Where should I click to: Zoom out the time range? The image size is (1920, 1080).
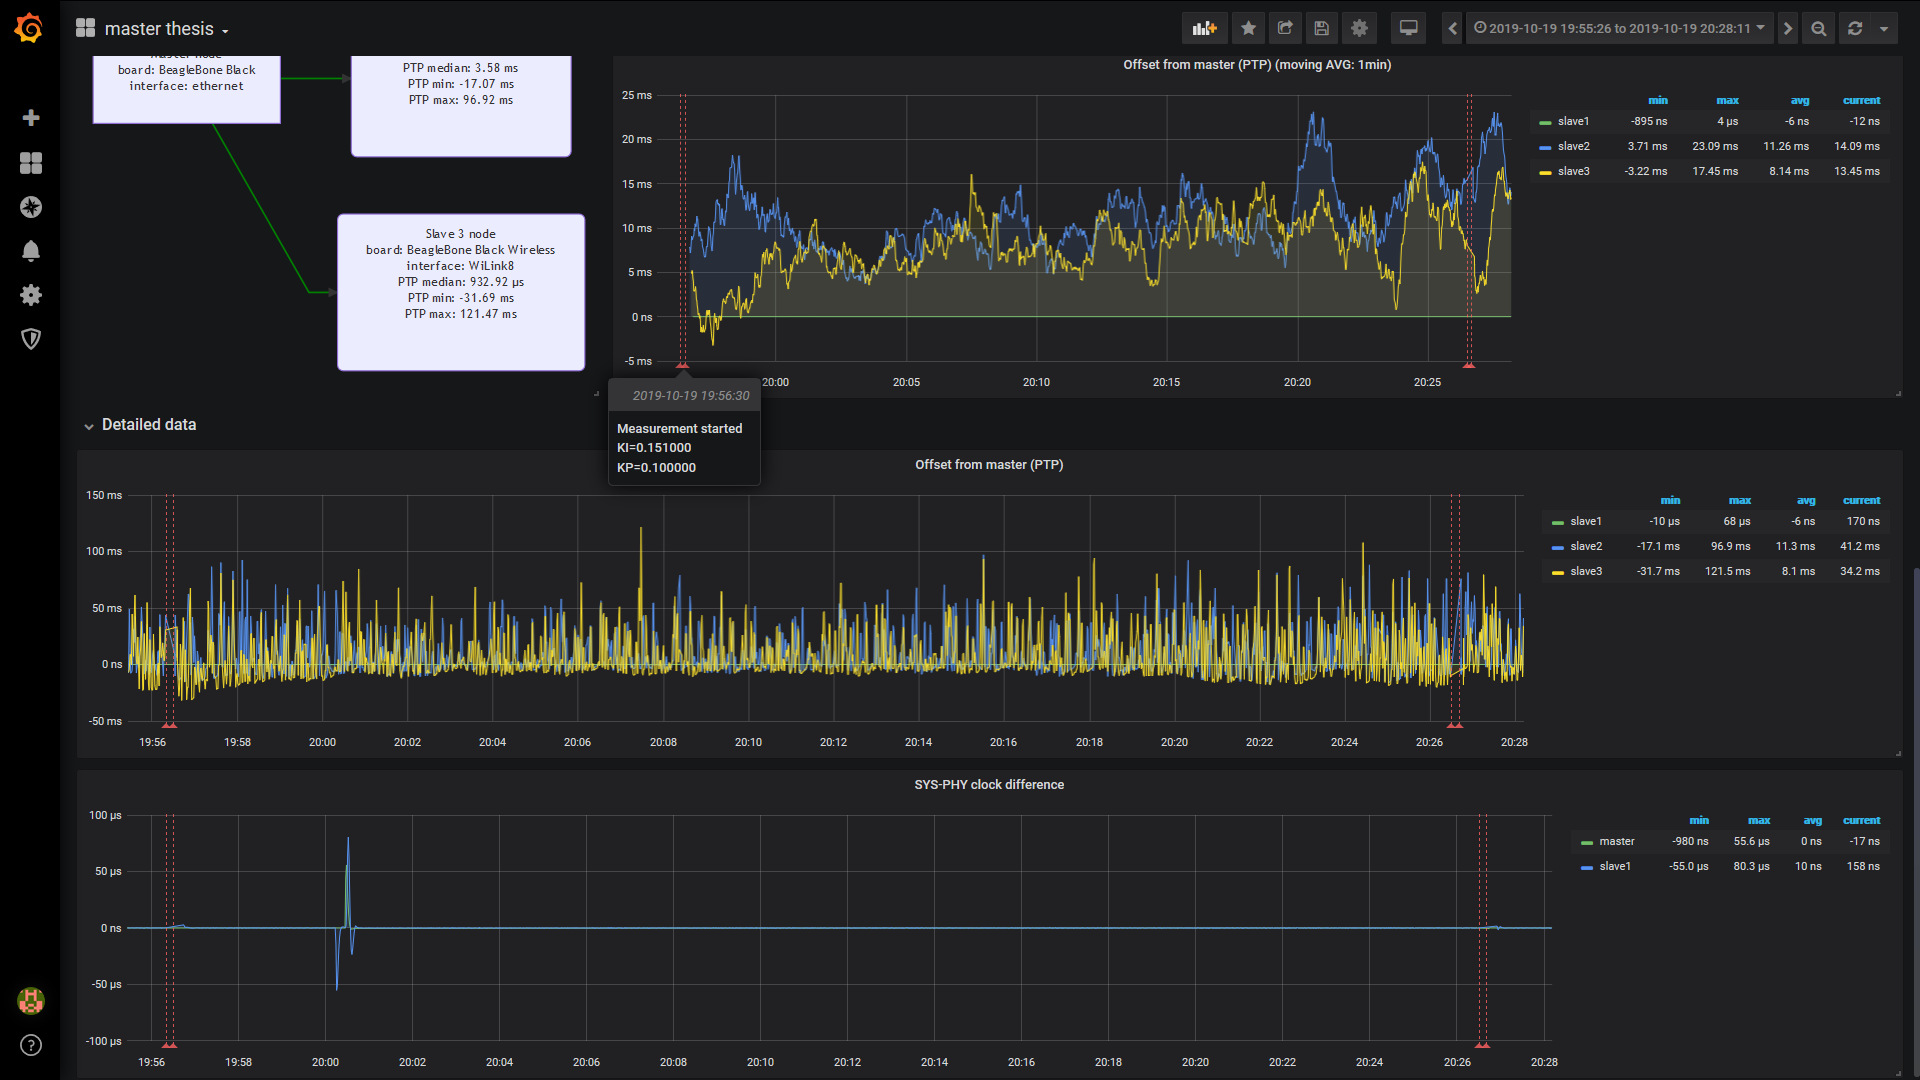pos(1819,28)
